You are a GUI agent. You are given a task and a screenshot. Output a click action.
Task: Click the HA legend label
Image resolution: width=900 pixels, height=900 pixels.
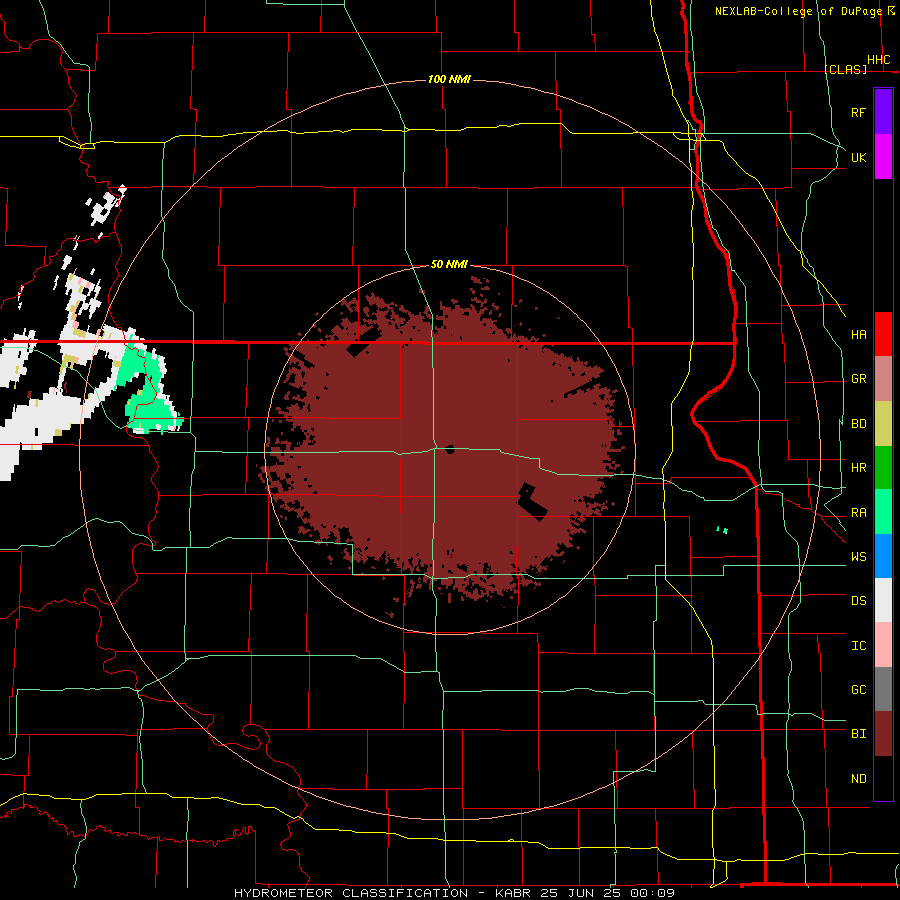[x=858, y=334]
